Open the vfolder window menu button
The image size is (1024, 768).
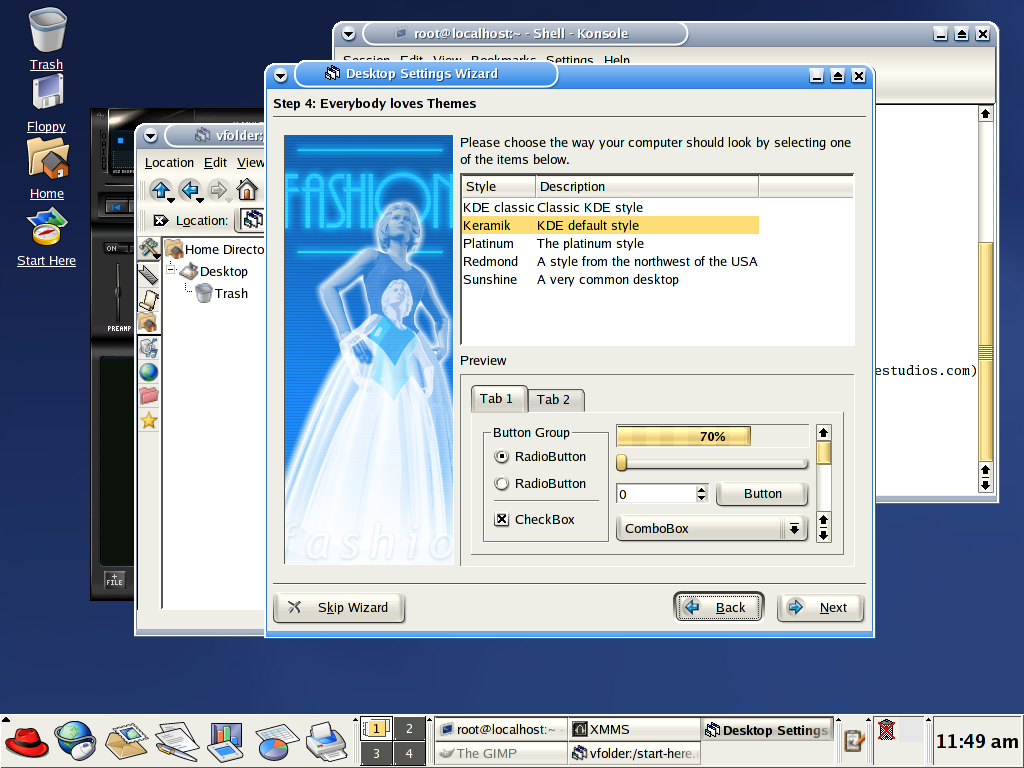pos(151,136)
